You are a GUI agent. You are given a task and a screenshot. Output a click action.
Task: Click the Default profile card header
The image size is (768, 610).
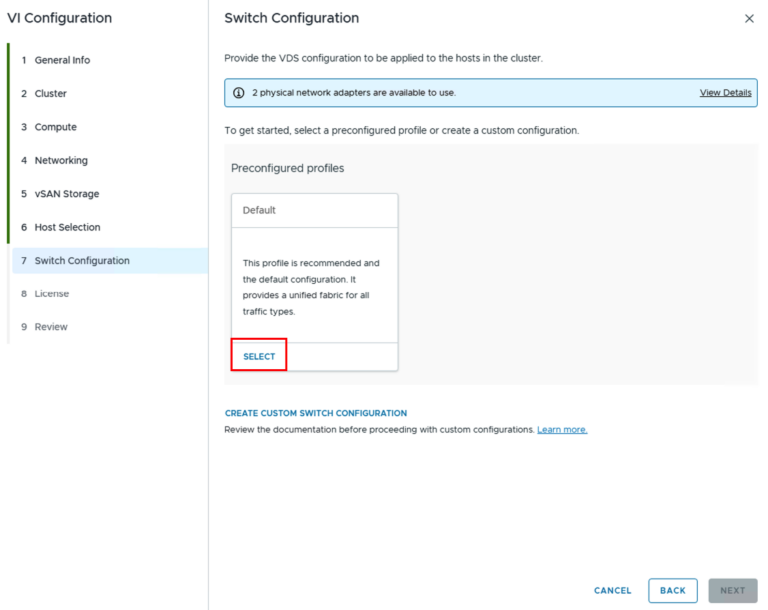click(314, 210)
